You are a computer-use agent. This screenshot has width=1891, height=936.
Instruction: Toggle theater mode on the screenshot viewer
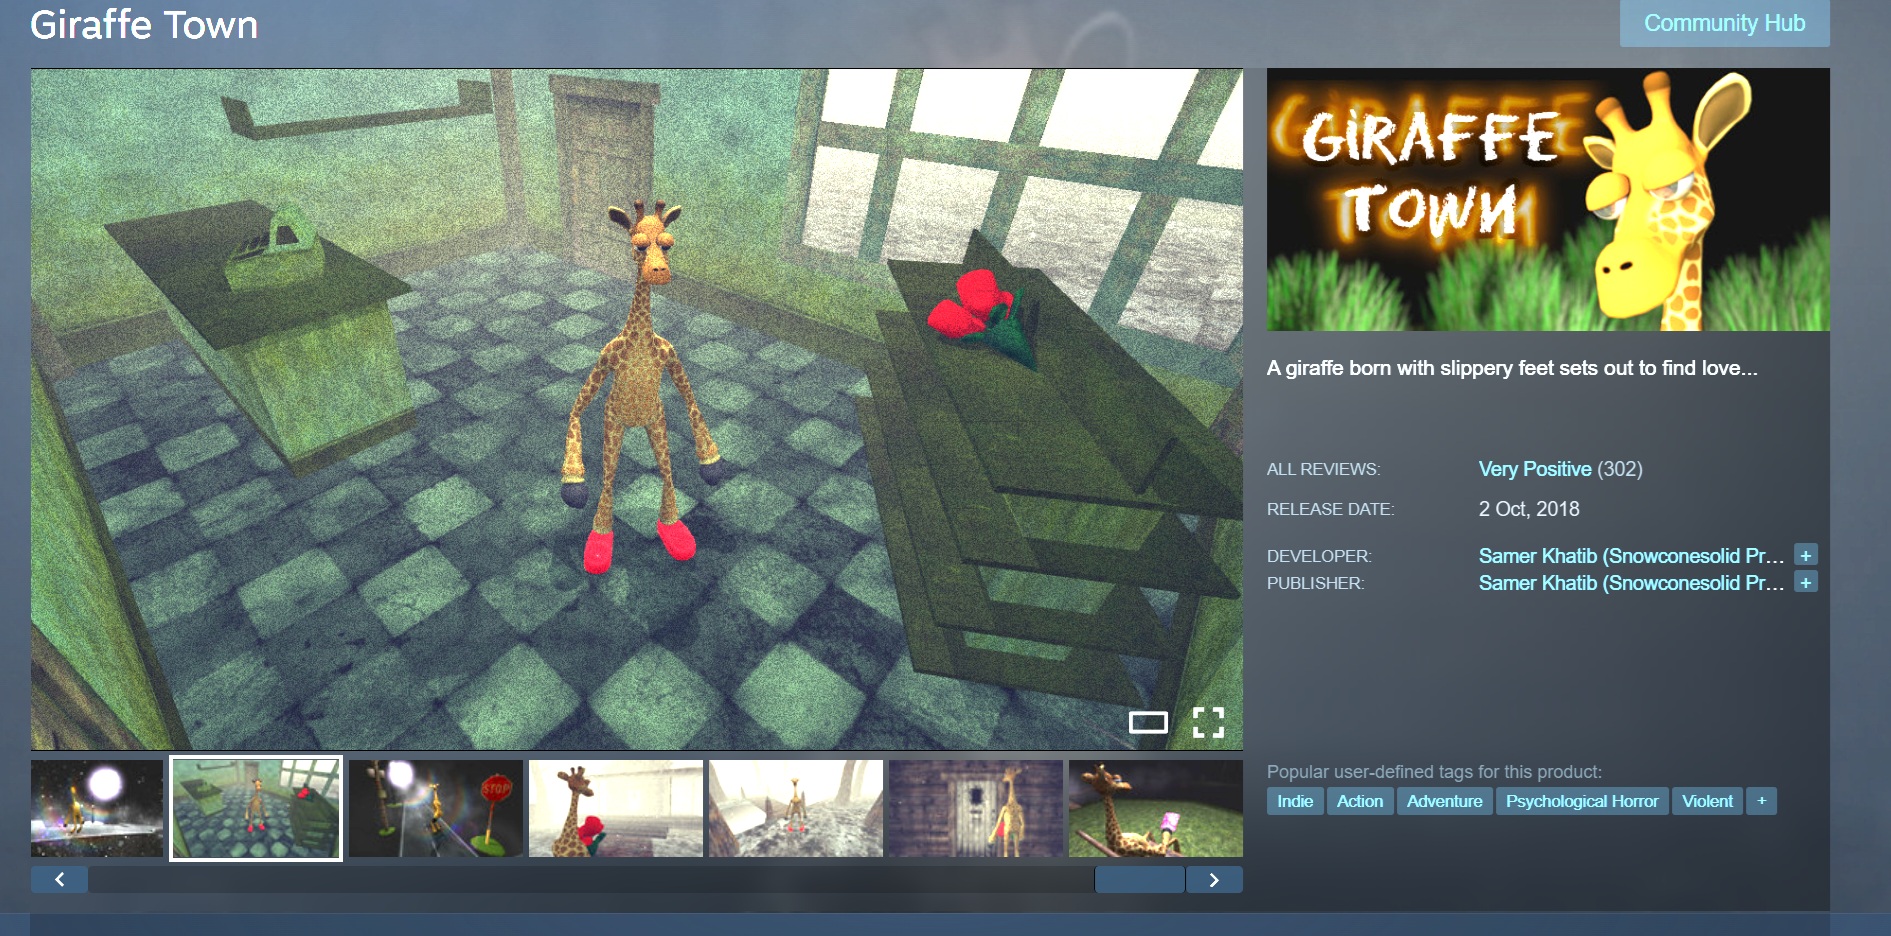[x=1148, y=722]
